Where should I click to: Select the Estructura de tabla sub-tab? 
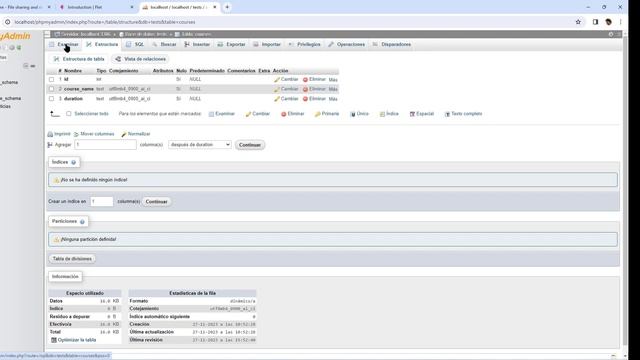(79, 59)
